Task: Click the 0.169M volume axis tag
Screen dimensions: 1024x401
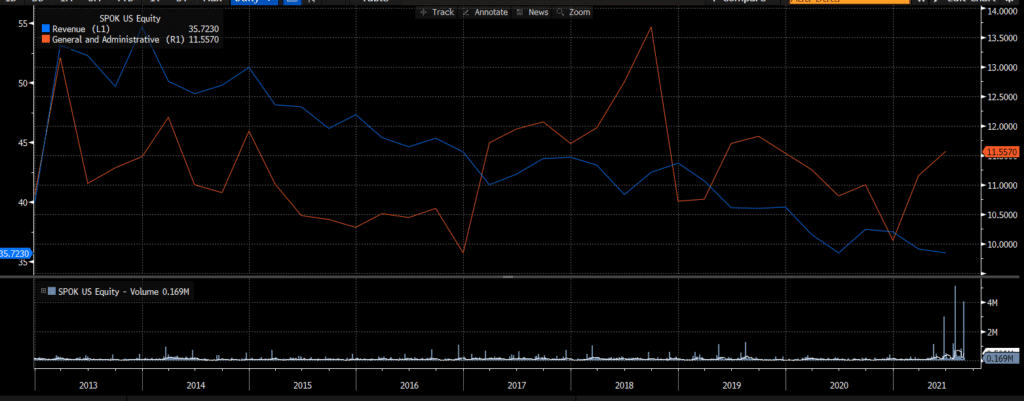Action: pos(1001,357)
